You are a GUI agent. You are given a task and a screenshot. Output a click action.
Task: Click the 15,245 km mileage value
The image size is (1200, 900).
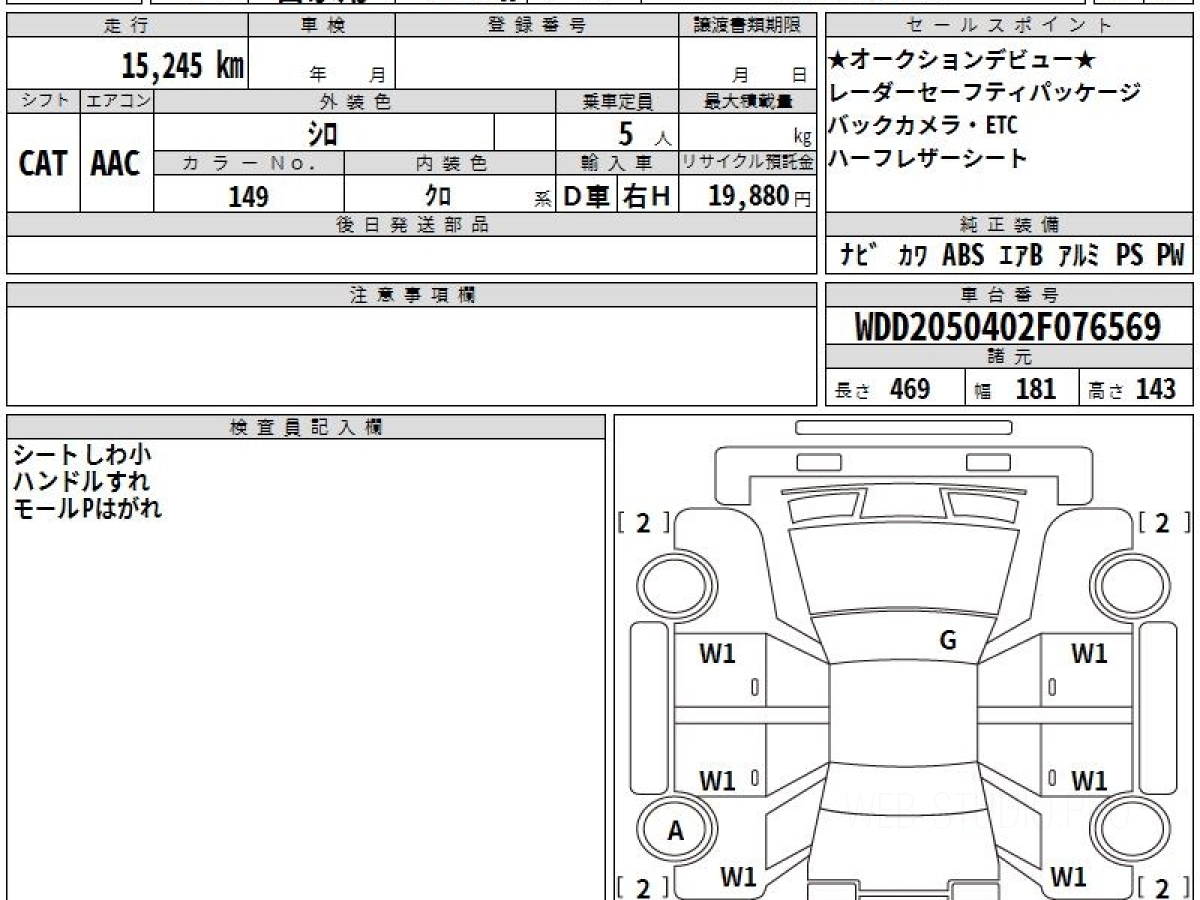click(183, 66)
